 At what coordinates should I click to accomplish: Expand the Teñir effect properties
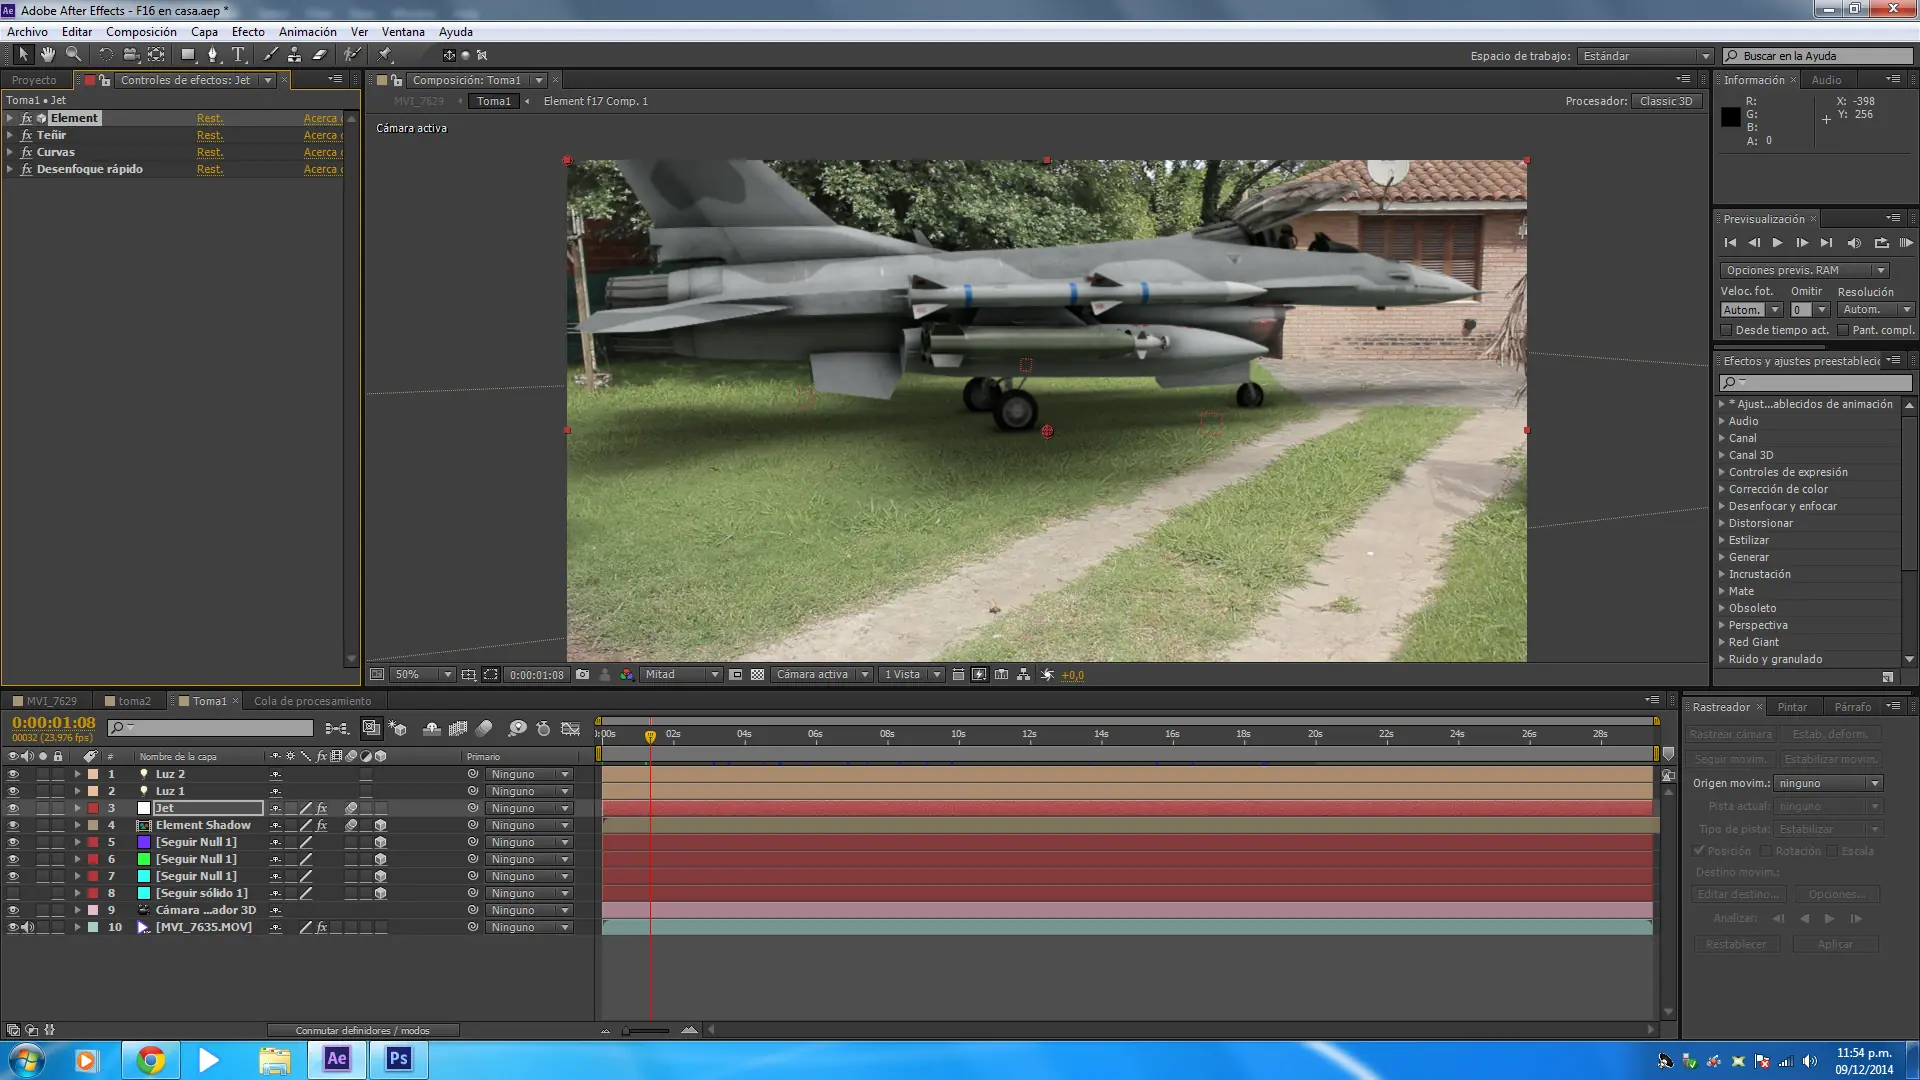10,135
